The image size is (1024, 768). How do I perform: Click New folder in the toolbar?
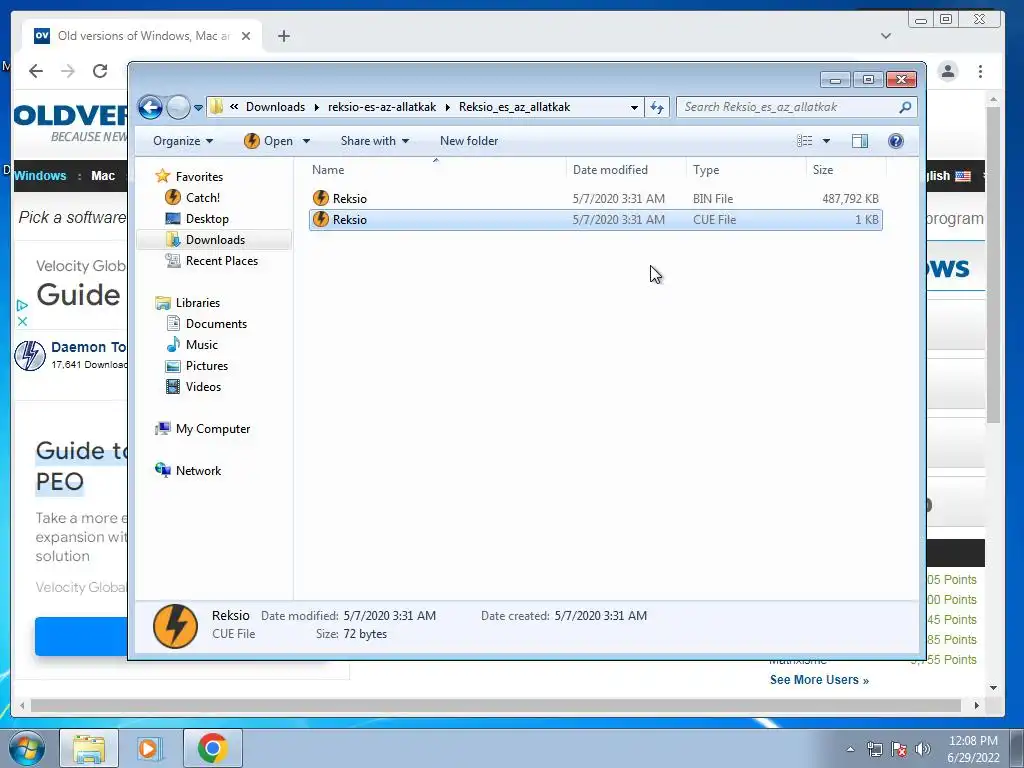click(x=469, y=141)
